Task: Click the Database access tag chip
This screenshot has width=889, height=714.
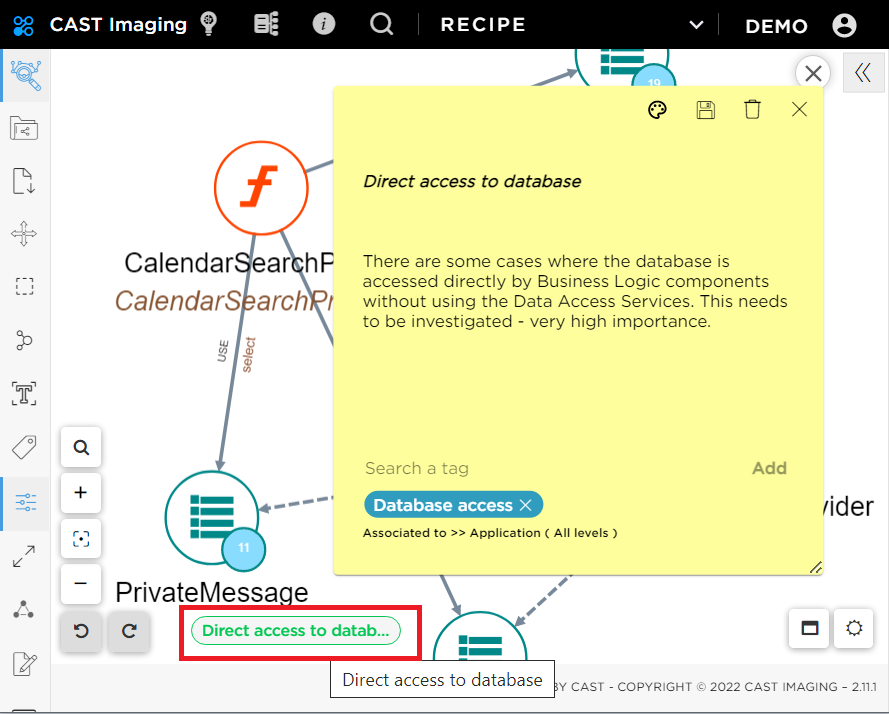Action: tap(454, 505)
